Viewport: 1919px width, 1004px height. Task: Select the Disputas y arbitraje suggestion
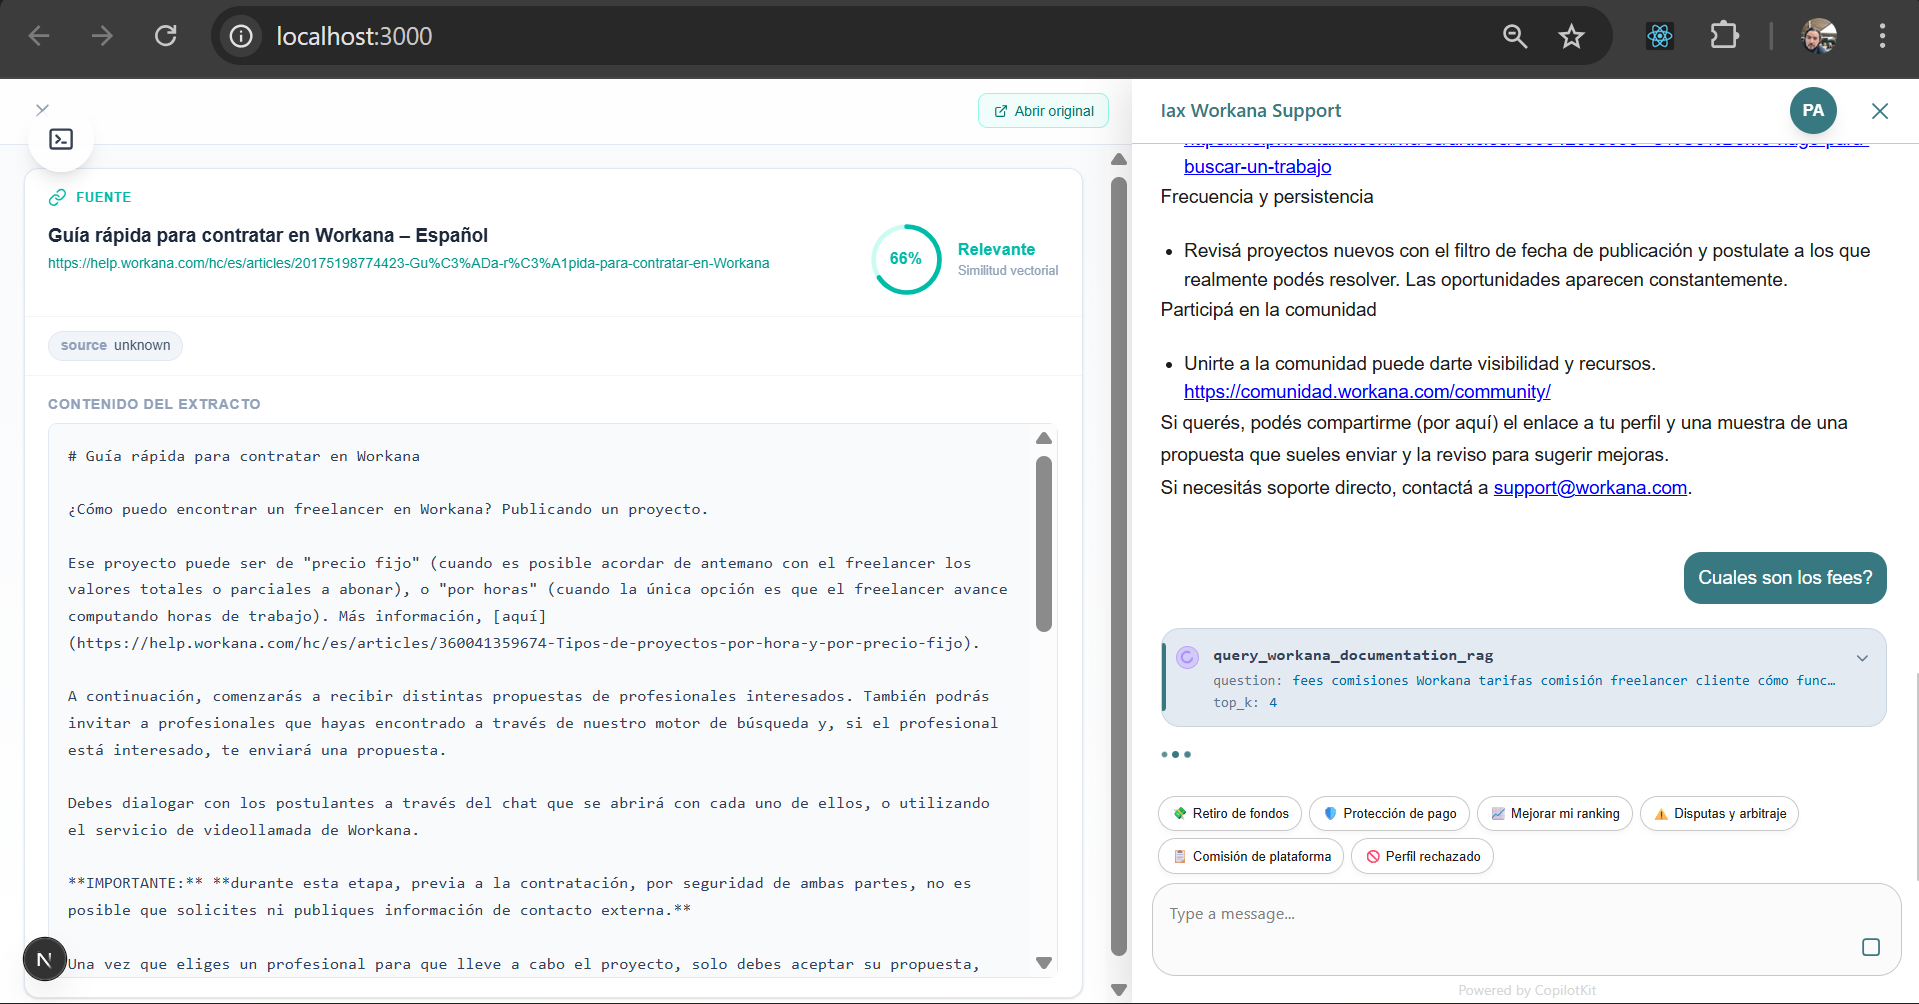[1719, 814]
